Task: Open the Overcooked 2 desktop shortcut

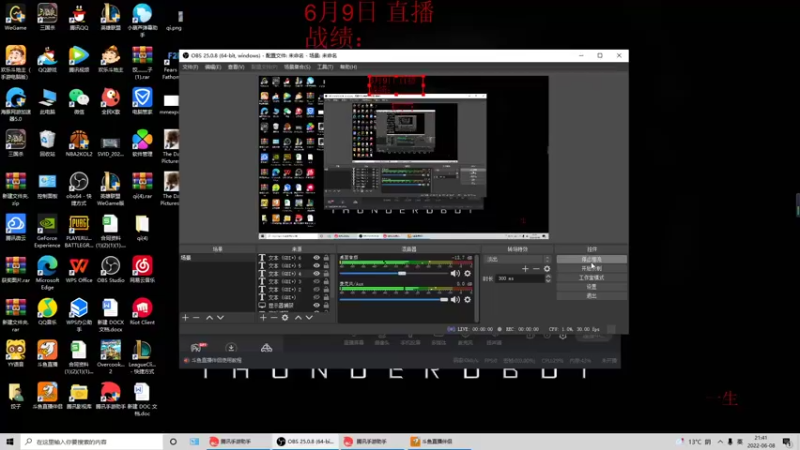Action: coord(110,357)
